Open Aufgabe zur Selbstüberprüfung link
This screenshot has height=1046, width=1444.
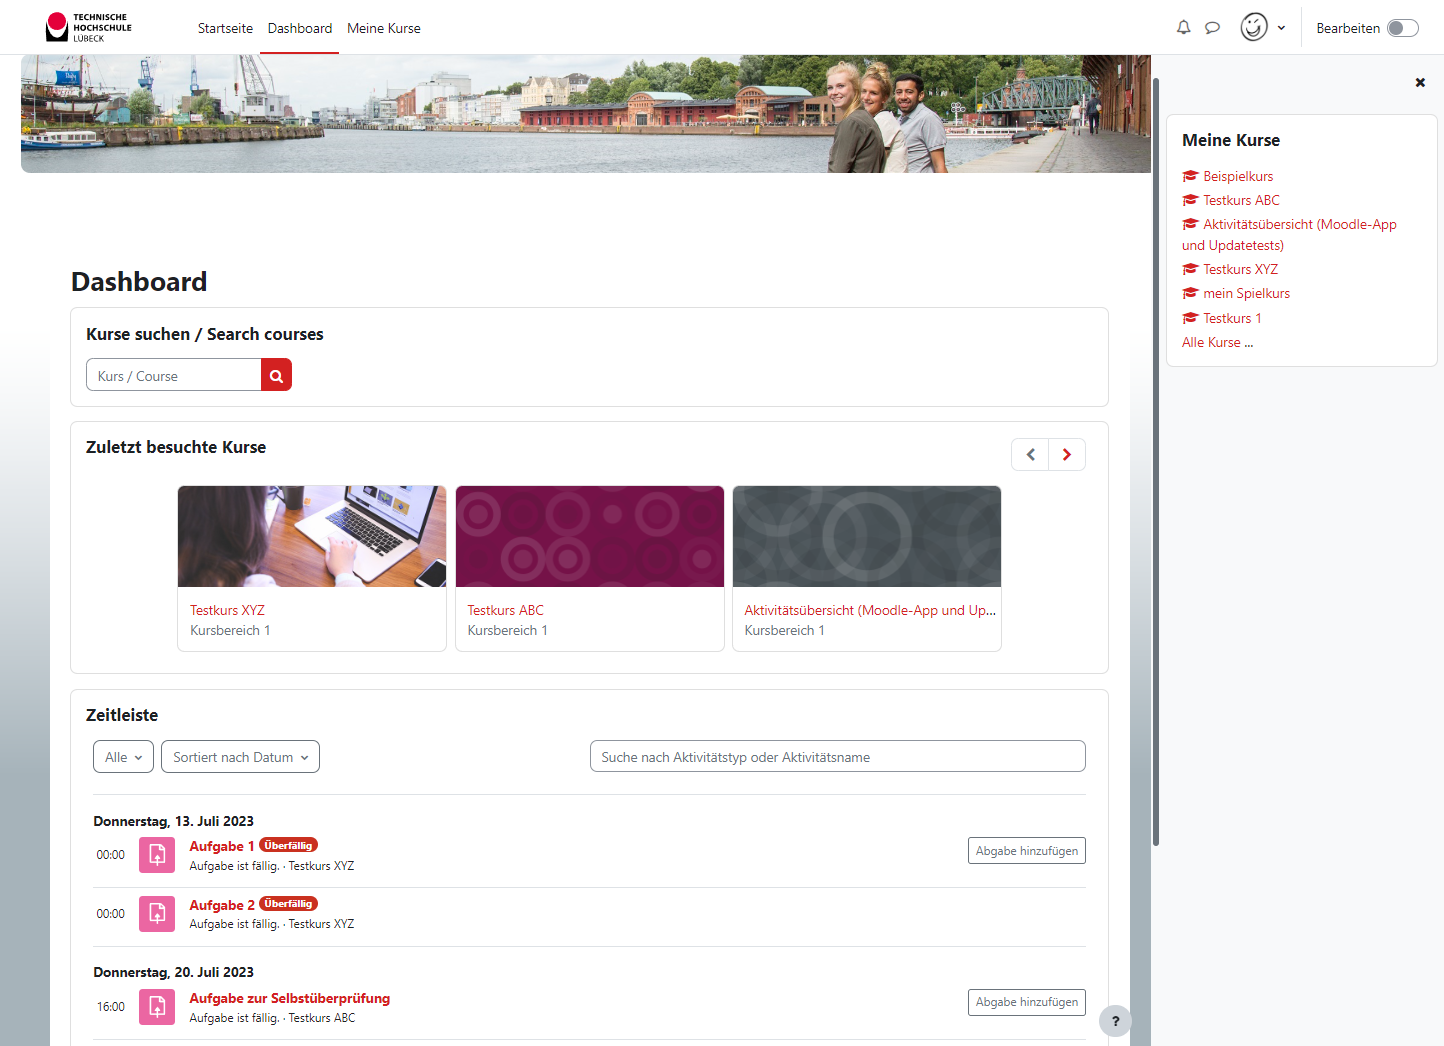[290, 998]
